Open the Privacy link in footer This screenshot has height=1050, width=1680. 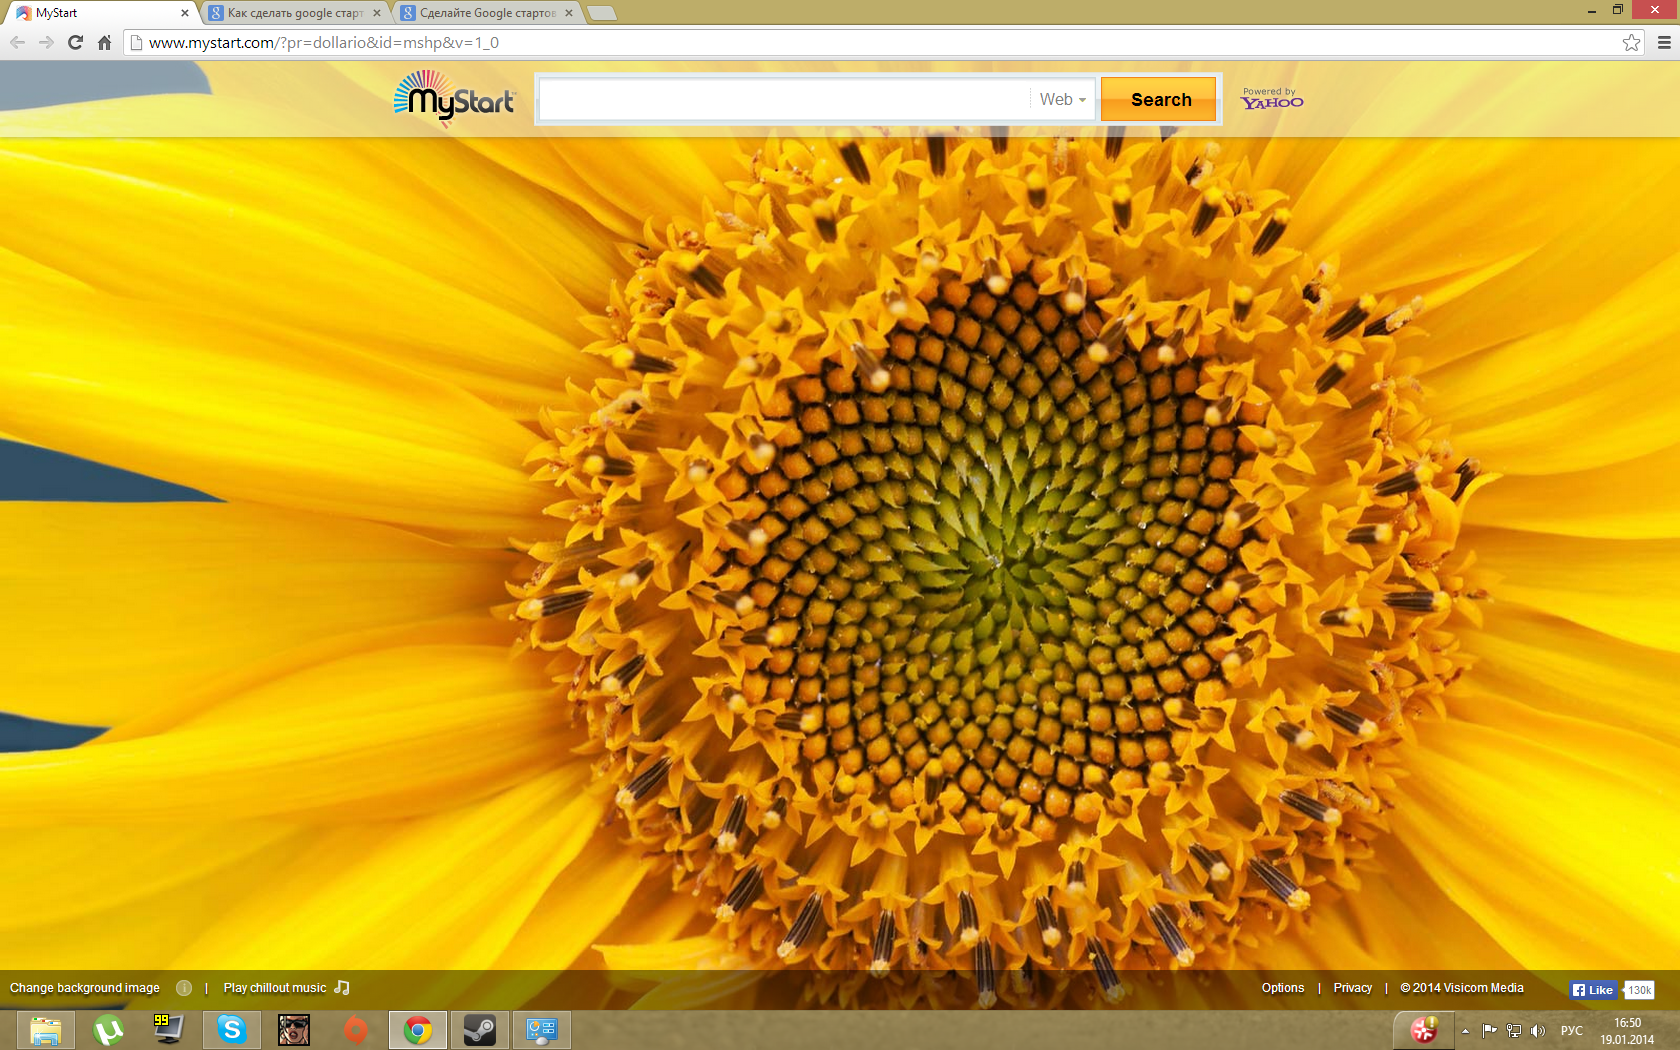pyautogui.click(x=1353, y=988)
